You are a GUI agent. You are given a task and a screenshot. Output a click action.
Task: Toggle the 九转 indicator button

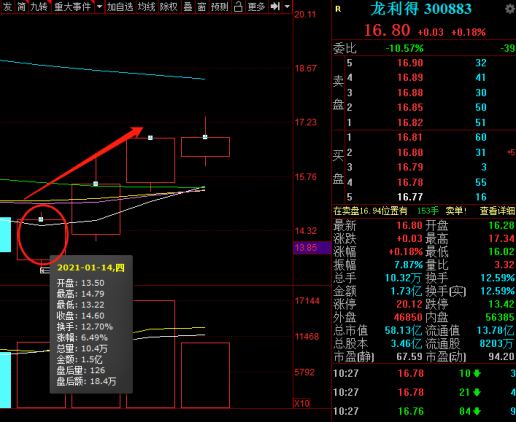point(39,6)
